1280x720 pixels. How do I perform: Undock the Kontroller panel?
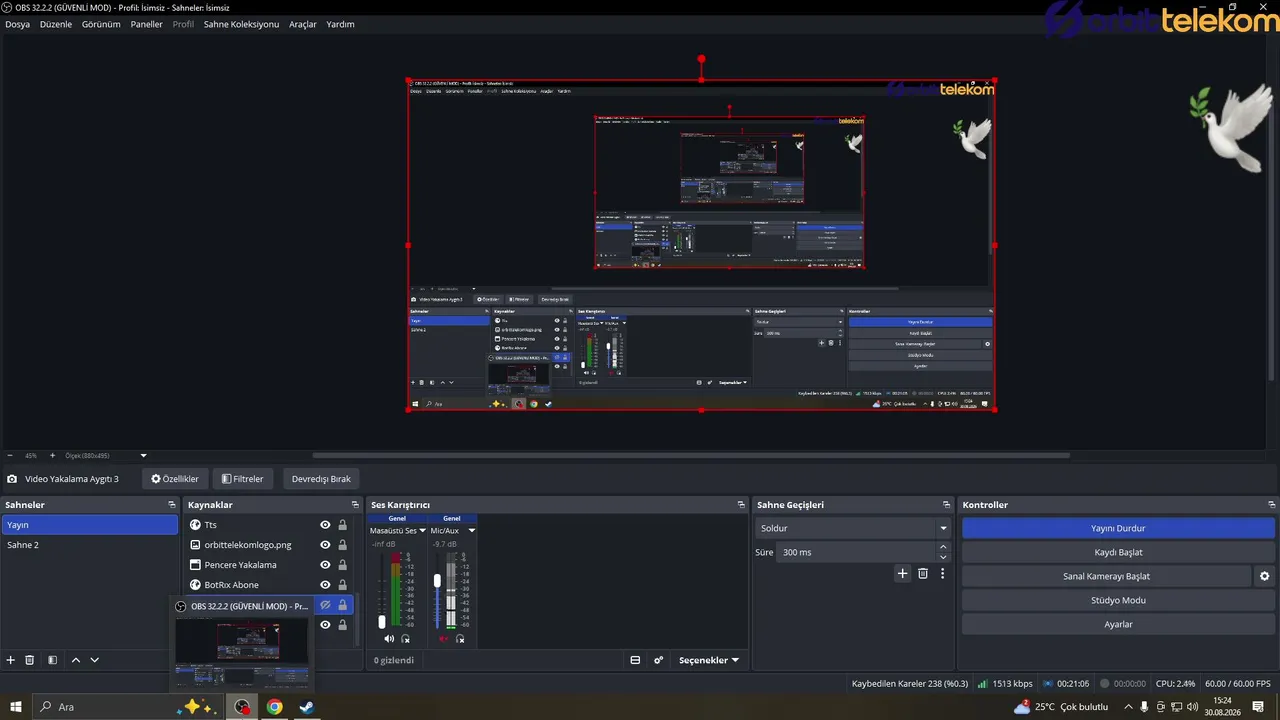tap(1271, 505)
